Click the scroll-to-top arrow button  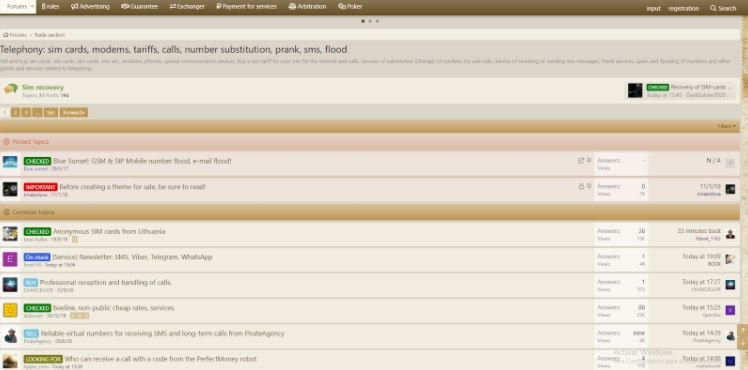tap(743, 330)
